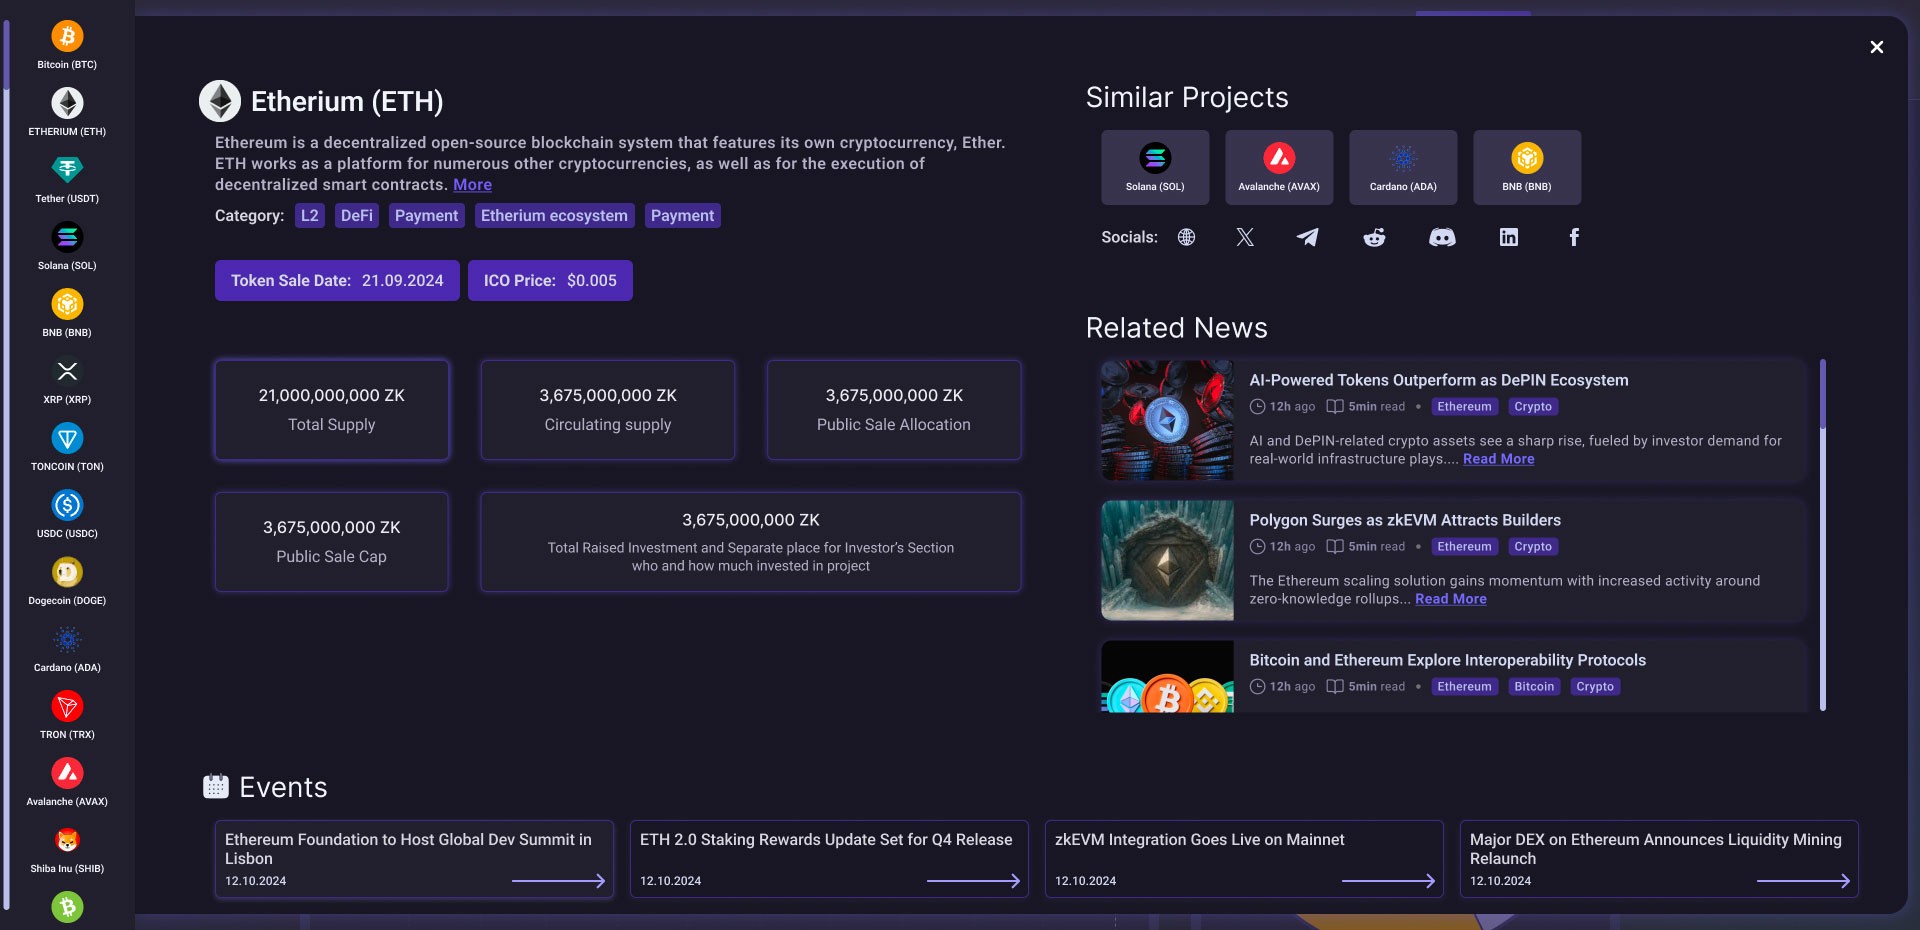
Task: Open Bitcoin and Ethereum Interoperability news thumbnail
Action: pos(1167,676)
